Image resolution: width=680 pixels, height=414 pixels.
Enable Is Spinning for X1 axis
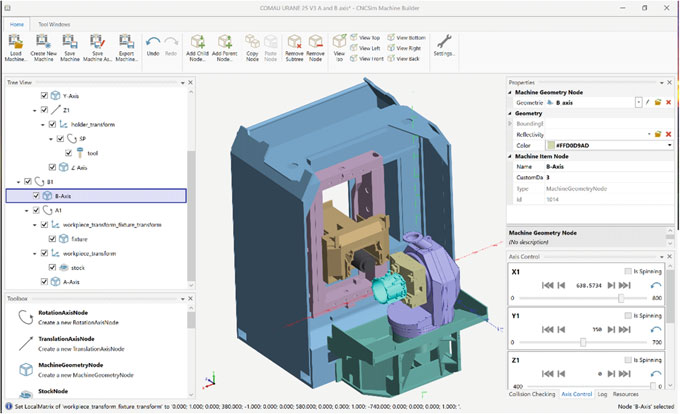[626, 271]
